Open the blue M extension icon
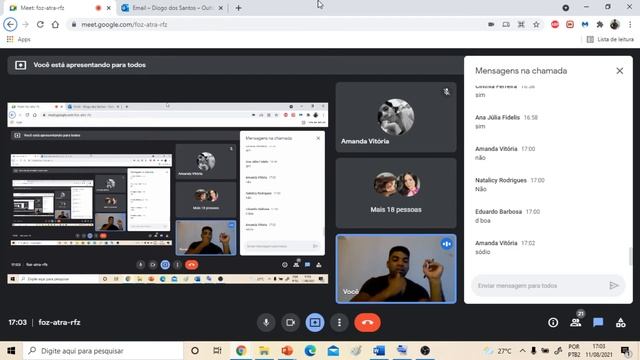The image size is (640, 360). 585,24
